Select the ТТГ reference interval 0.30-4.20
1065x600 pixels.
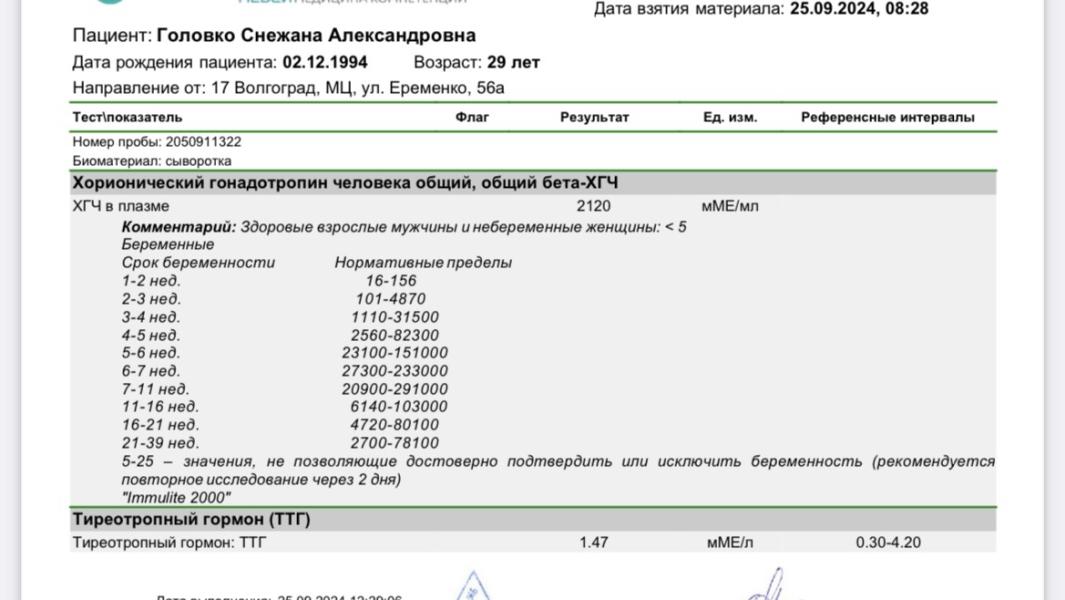tap(888, 542)
